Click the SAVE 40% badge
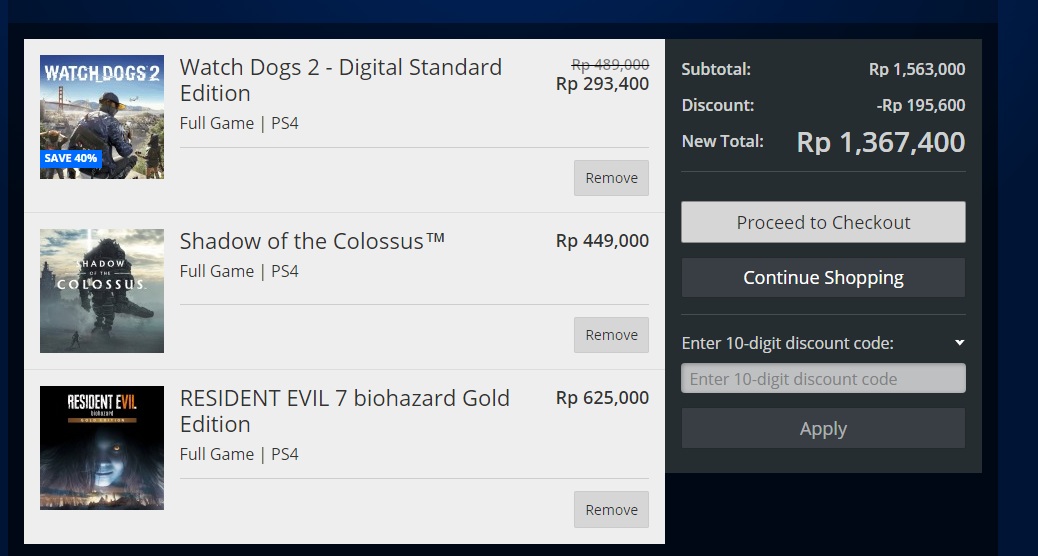This screenshot has height=556, width=1038. pos(71,158)
